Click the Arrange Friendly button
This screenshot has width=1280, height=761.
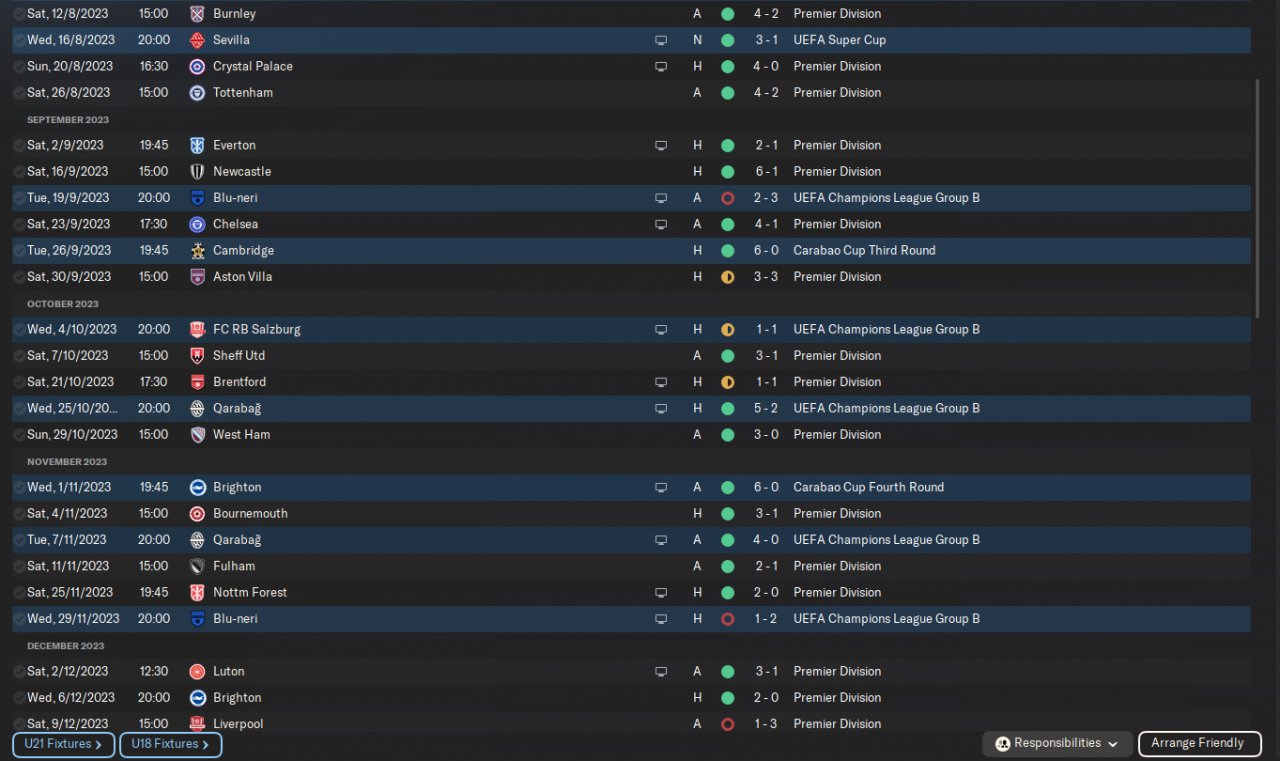click(1197, 743)
